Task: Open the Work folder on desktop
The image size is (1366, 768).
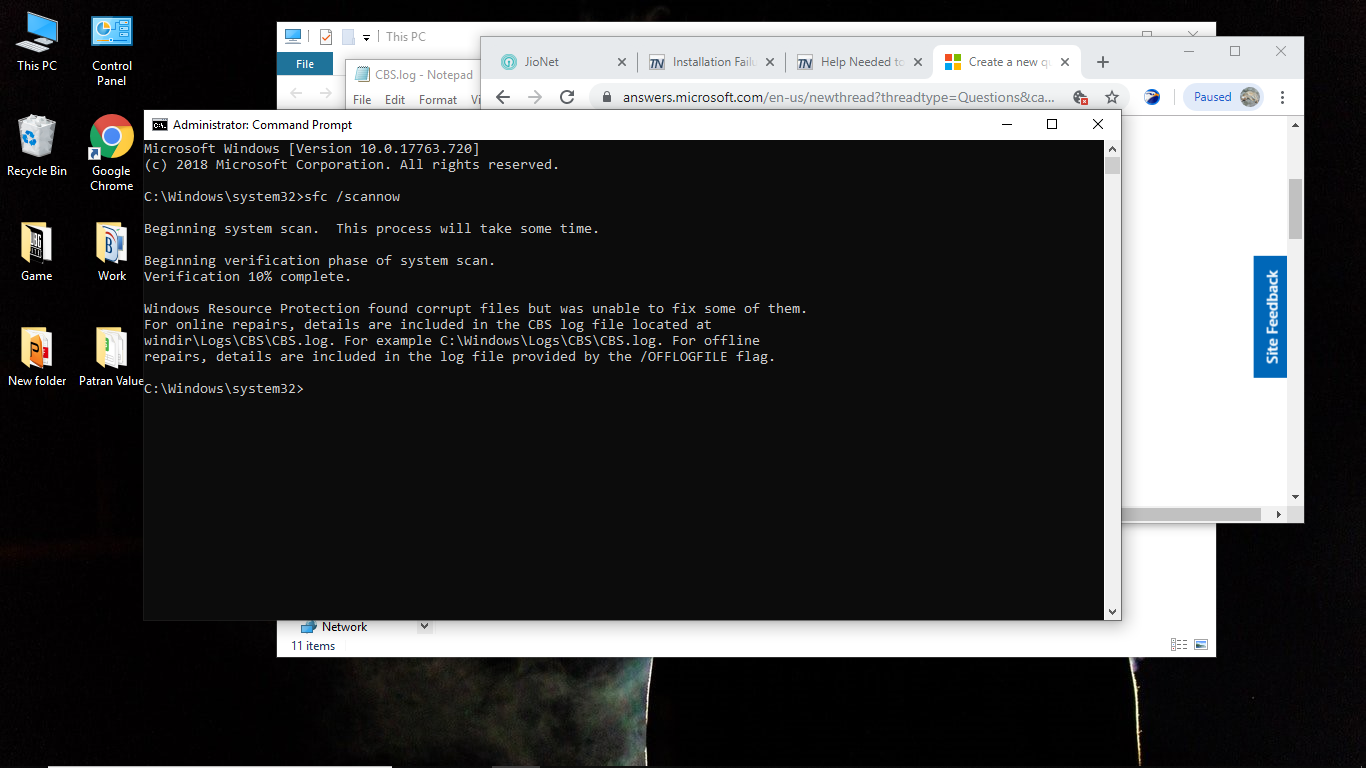Action: pyautogui.click(x=112, y=252)
